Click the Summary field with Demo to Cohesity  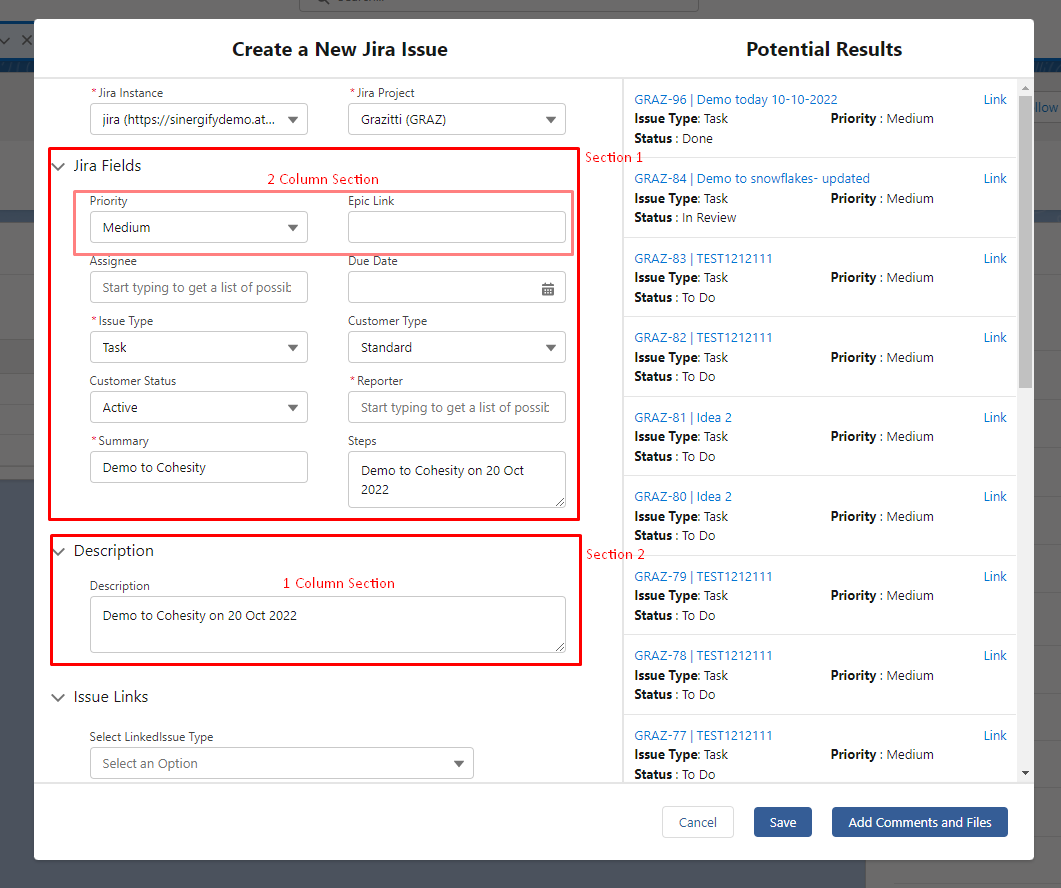pyautogui.click(x=199, y=467)
